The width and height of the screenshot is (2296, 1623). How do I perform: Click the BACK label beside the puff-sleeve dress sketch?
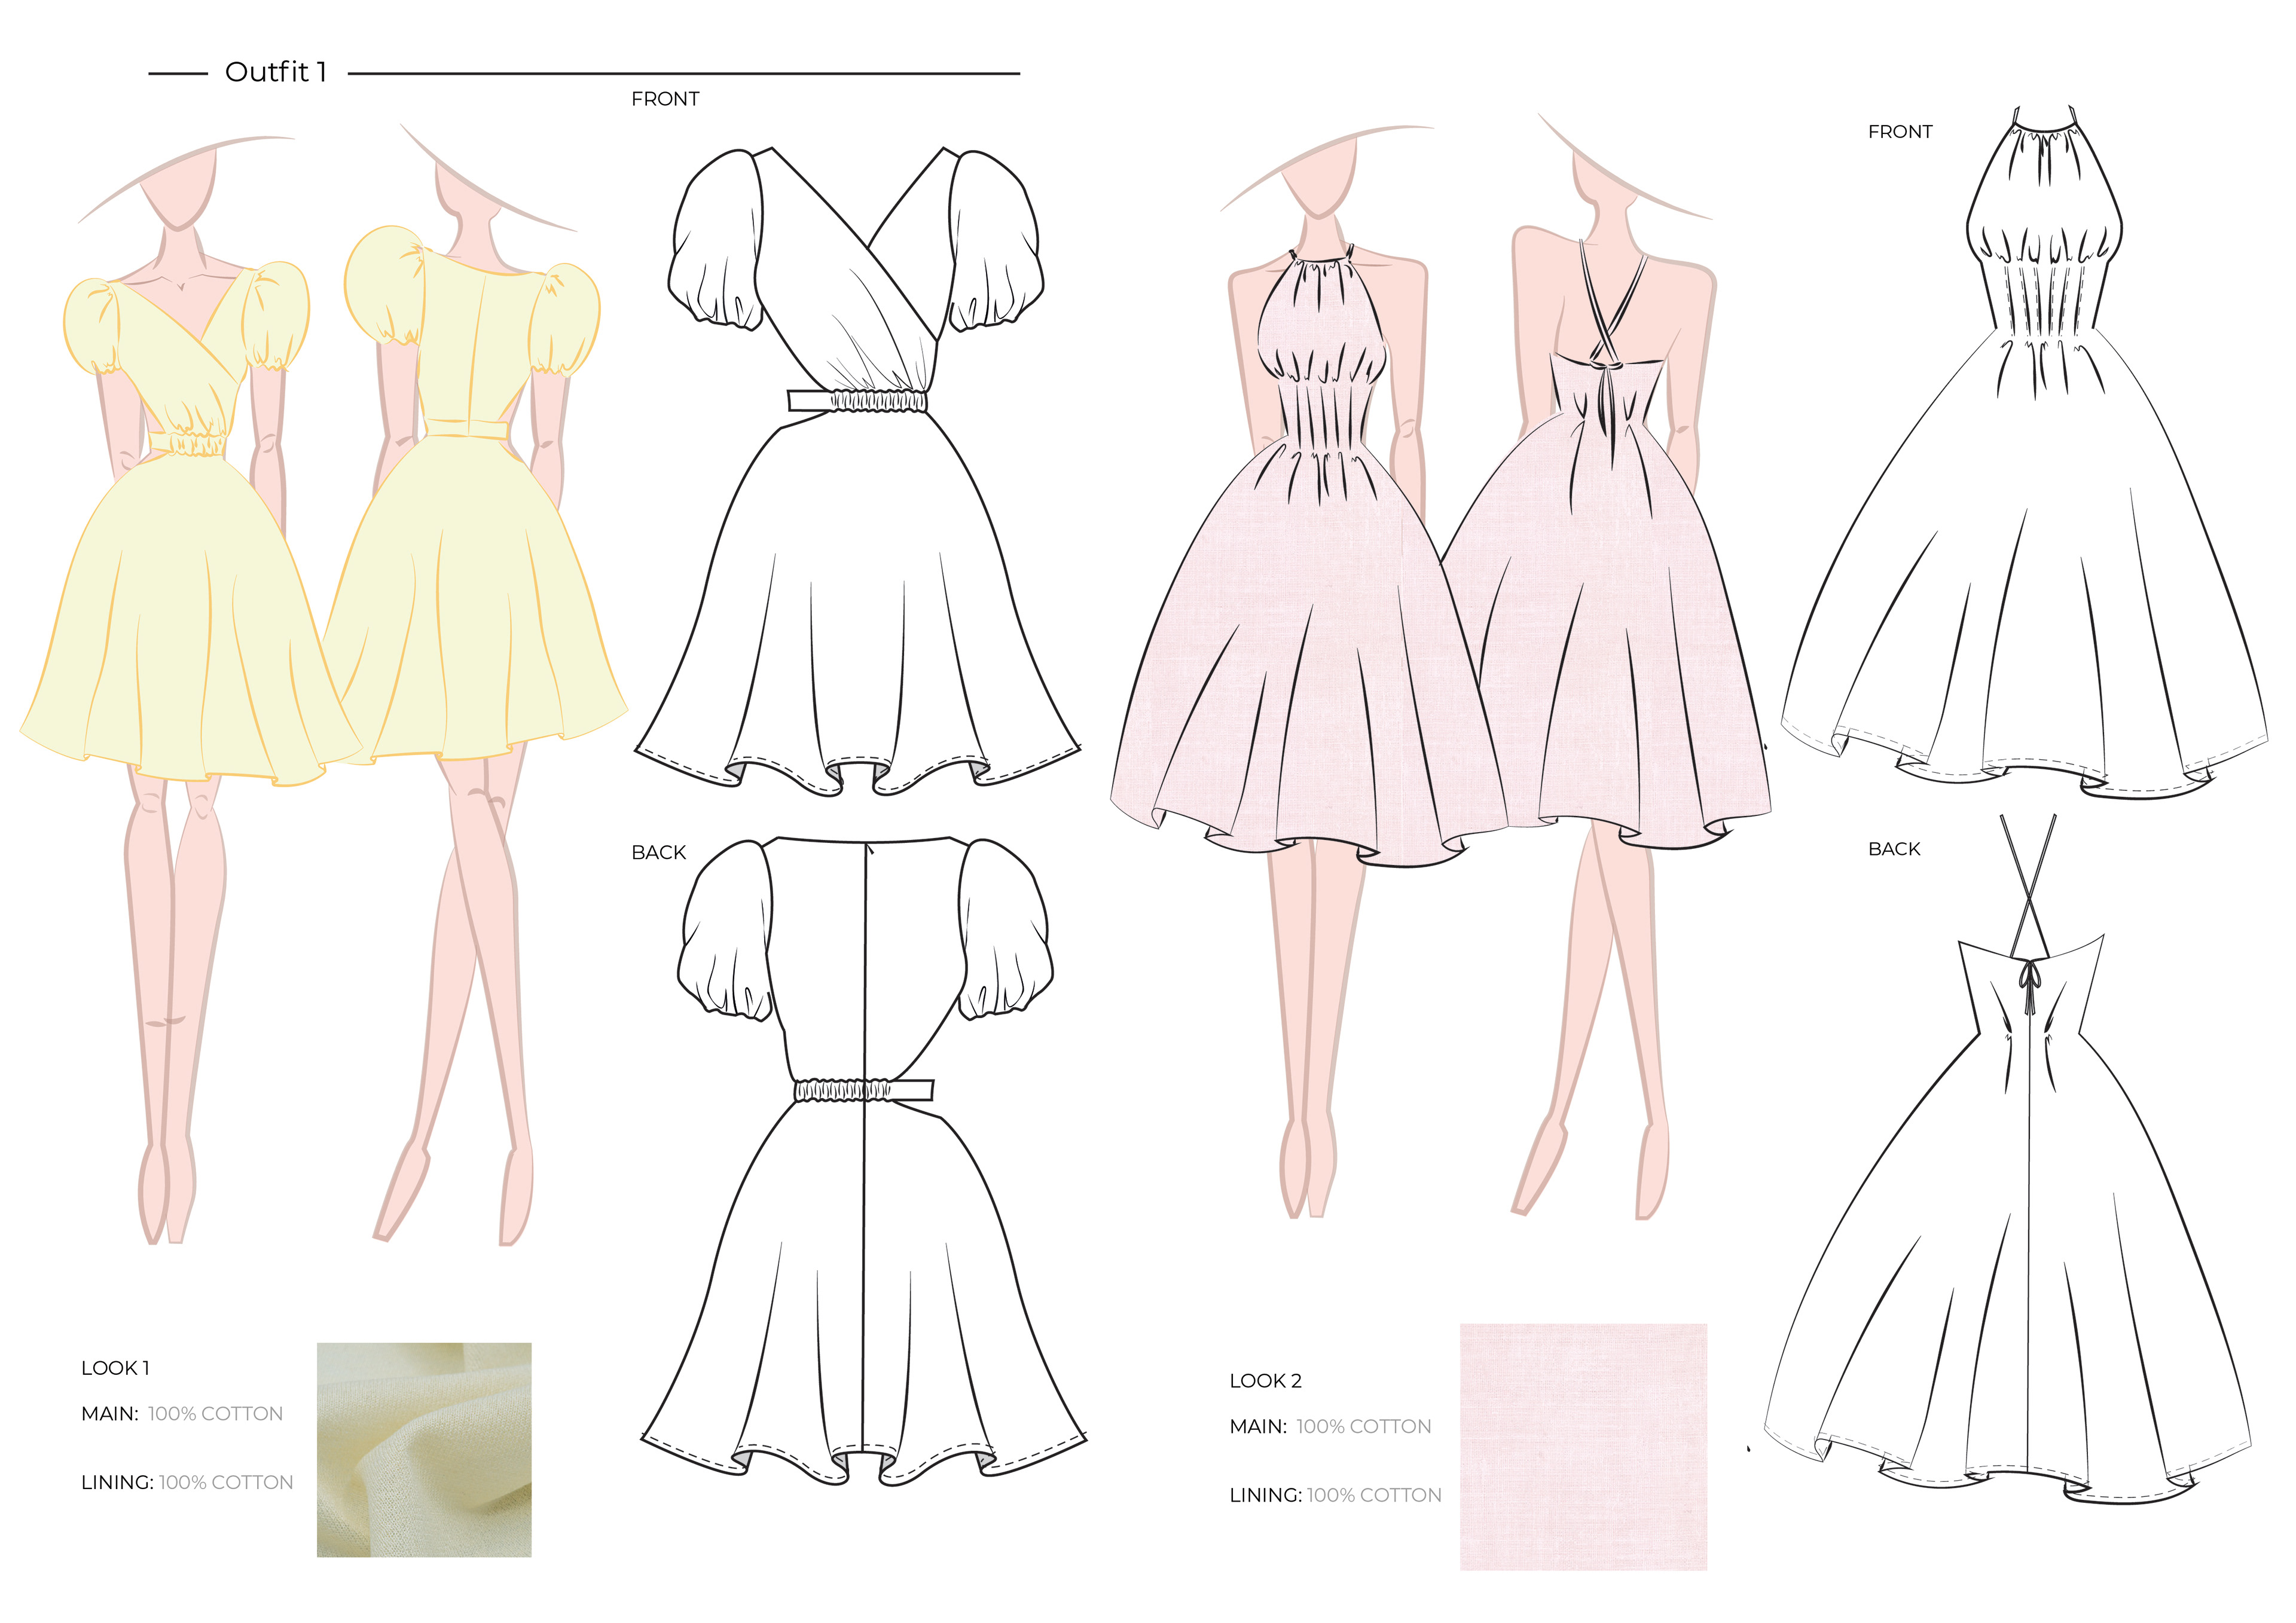(x=659, y=852)
